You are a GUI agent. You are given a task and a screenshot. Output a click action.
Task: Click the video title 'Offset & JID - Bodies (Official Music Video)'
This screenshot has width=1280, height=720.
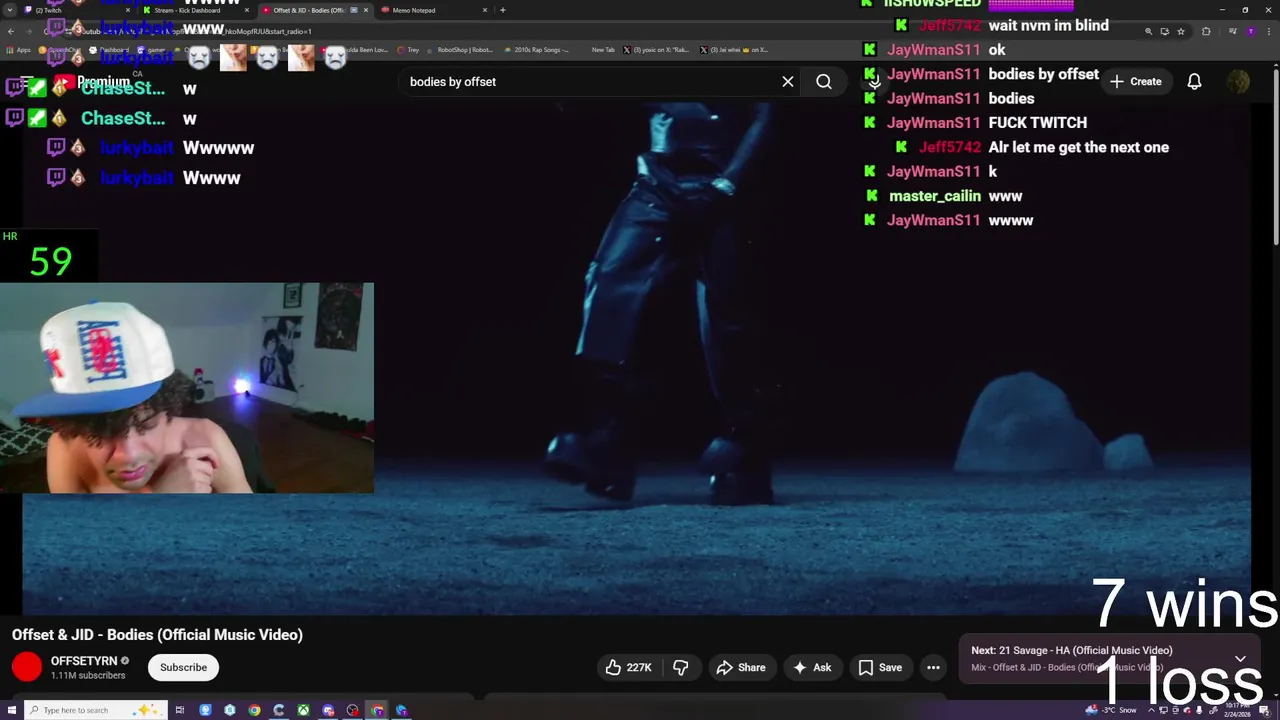(x=157, y=635)
